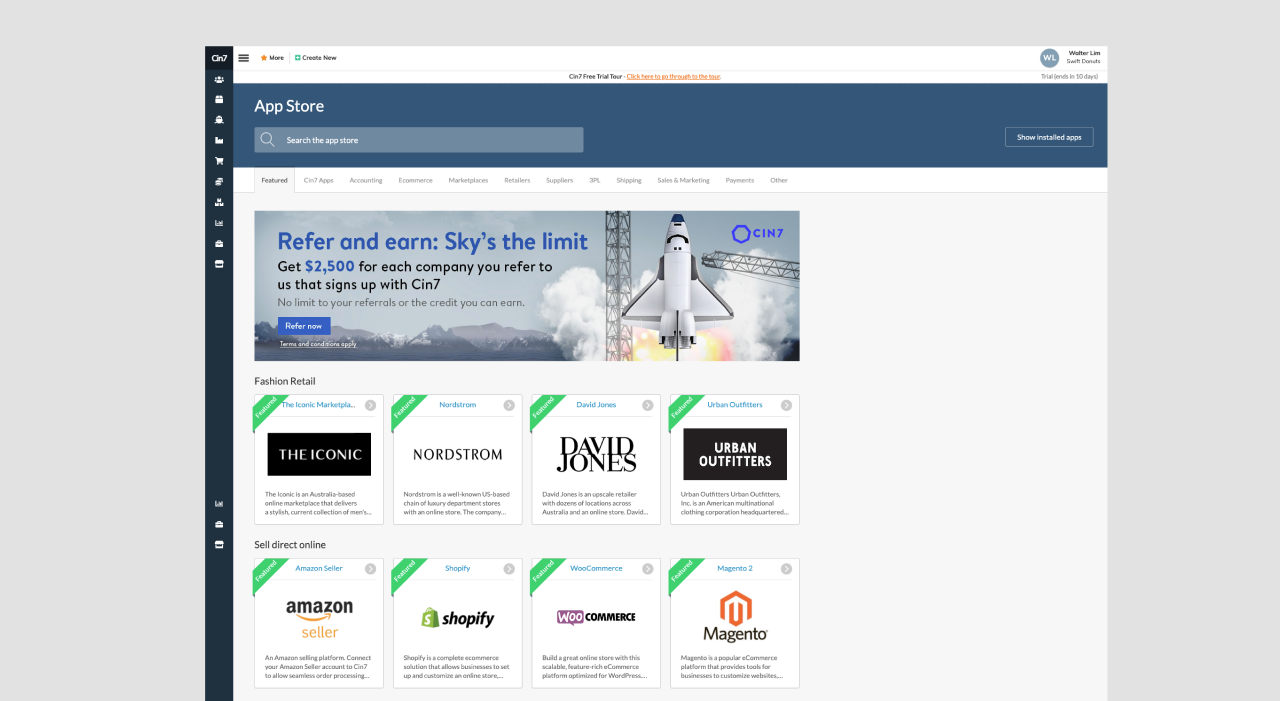Image resolution: width=1280 pixels, height=701 pixels.
Task: Click the arrow icon on the Shopify card
Action: 509,569
